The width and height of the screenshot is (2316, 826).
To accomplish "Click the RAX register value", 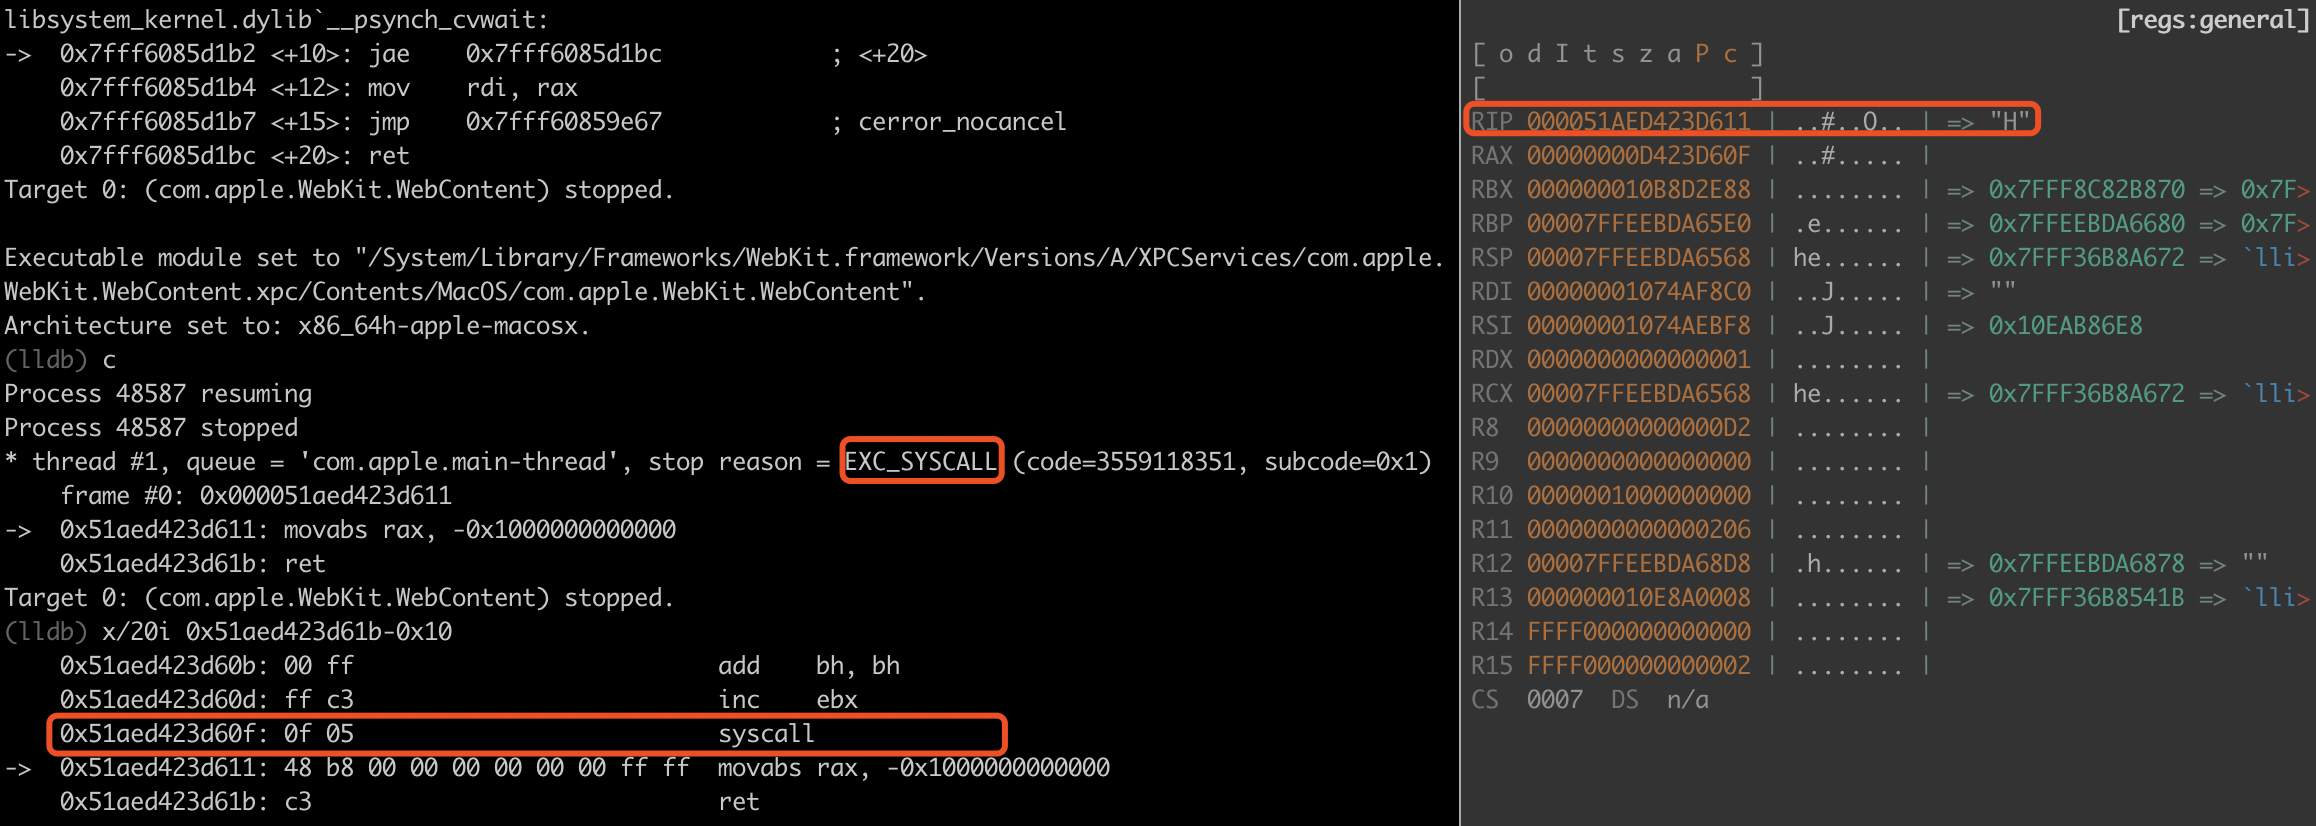I will 1638,156.
